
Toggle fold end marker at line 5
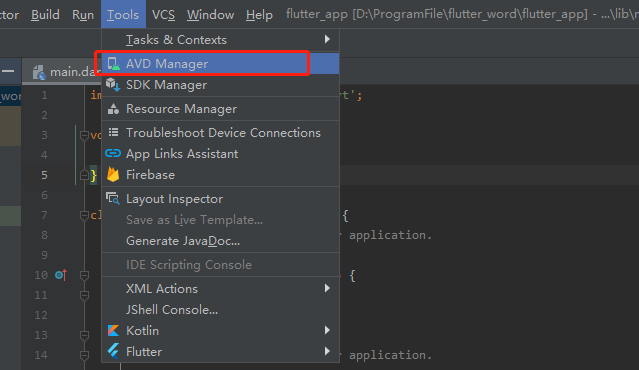pyautogui.click(x=84, y=175)
